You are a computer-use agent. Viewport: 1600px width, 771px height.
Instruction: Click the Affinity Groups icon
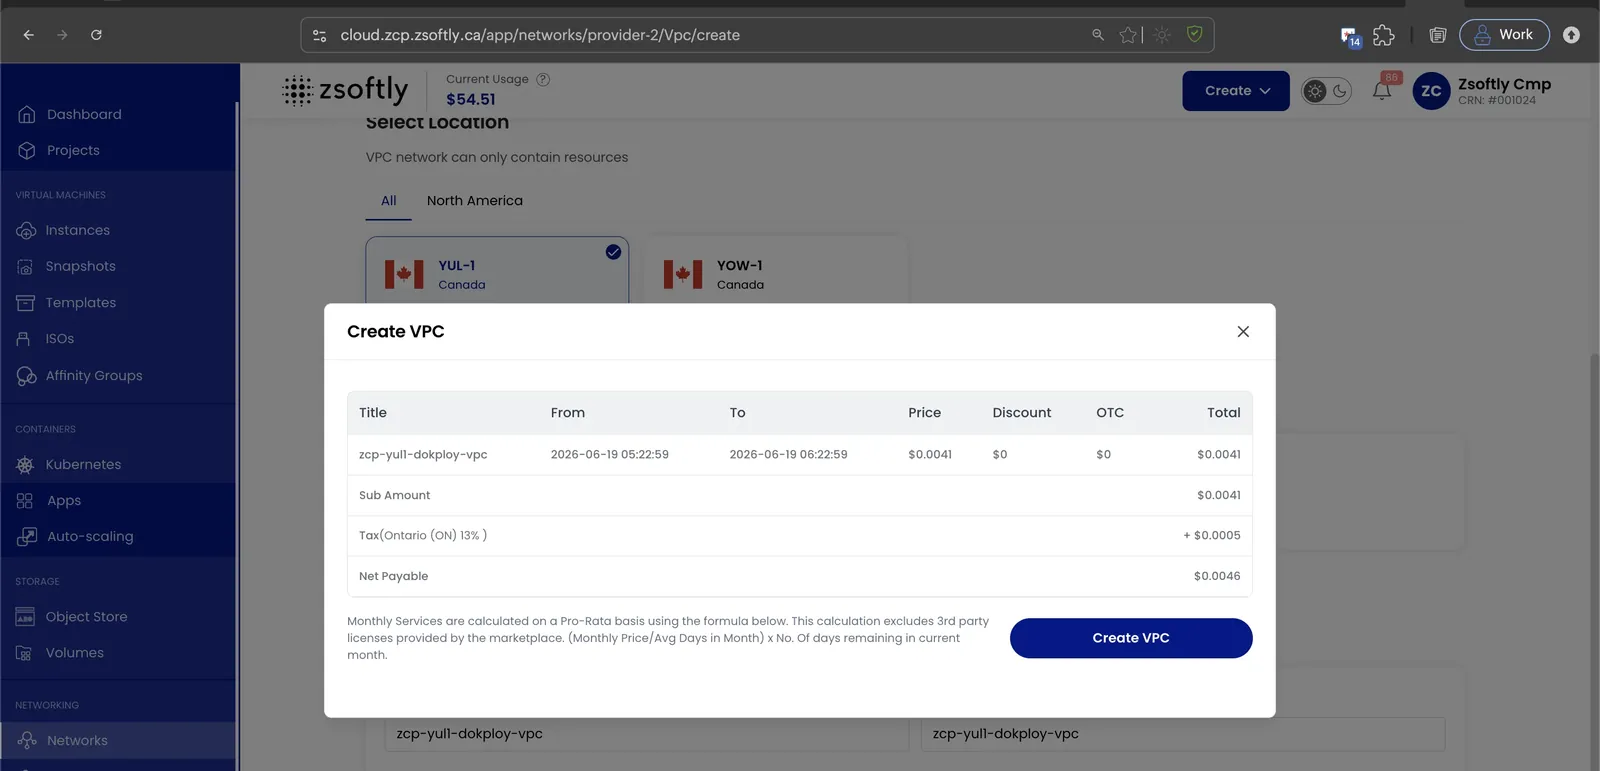click(26, 376)
